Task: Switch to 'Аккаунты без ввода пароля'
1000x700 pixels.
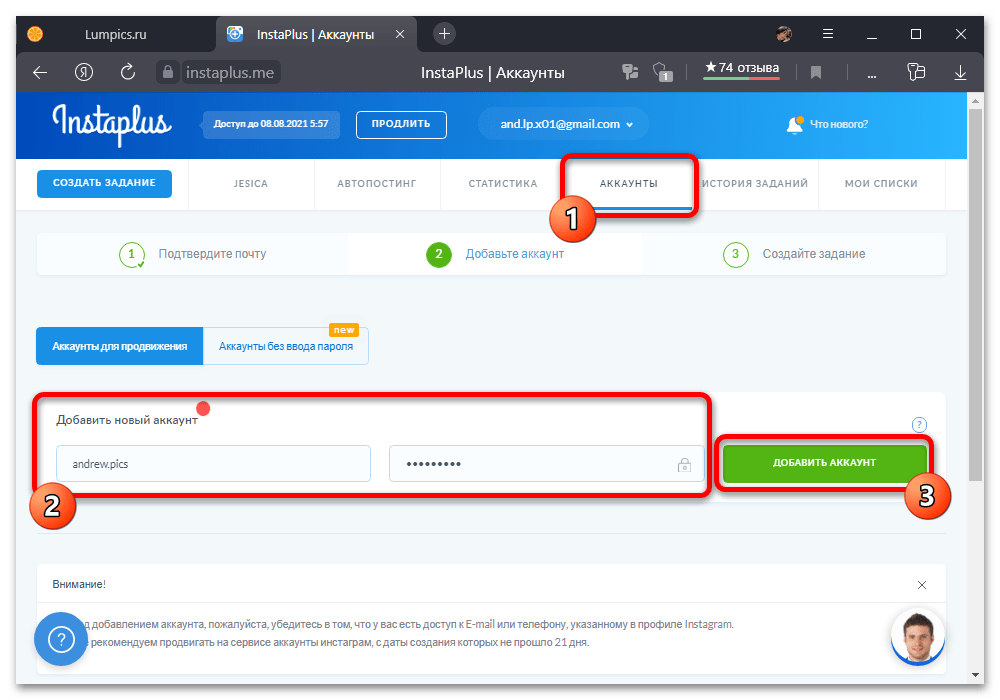Action: (285, 346)
